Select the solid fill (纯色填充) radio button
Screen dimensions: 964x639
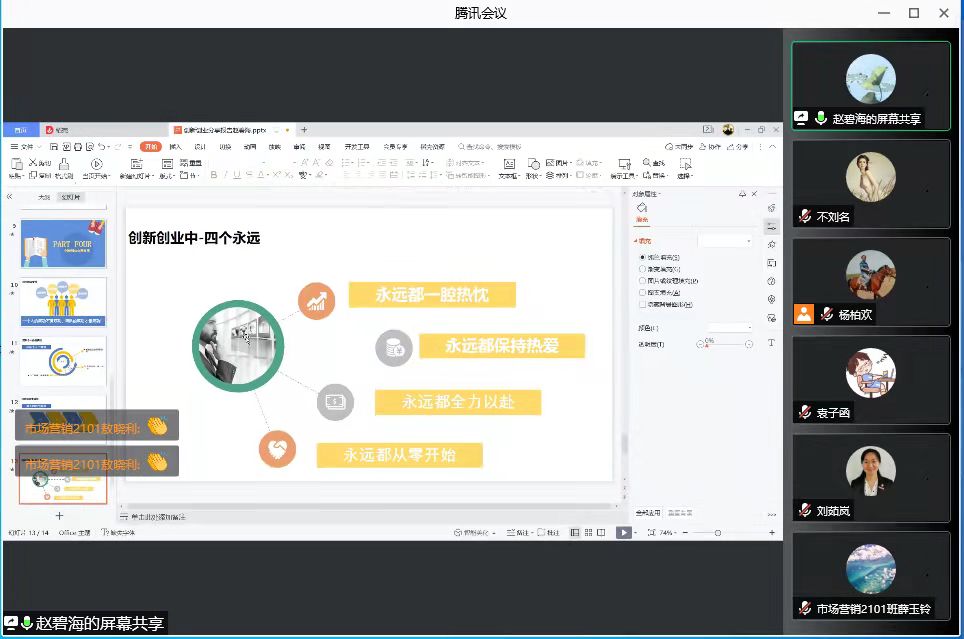click(x=642, y=257)
